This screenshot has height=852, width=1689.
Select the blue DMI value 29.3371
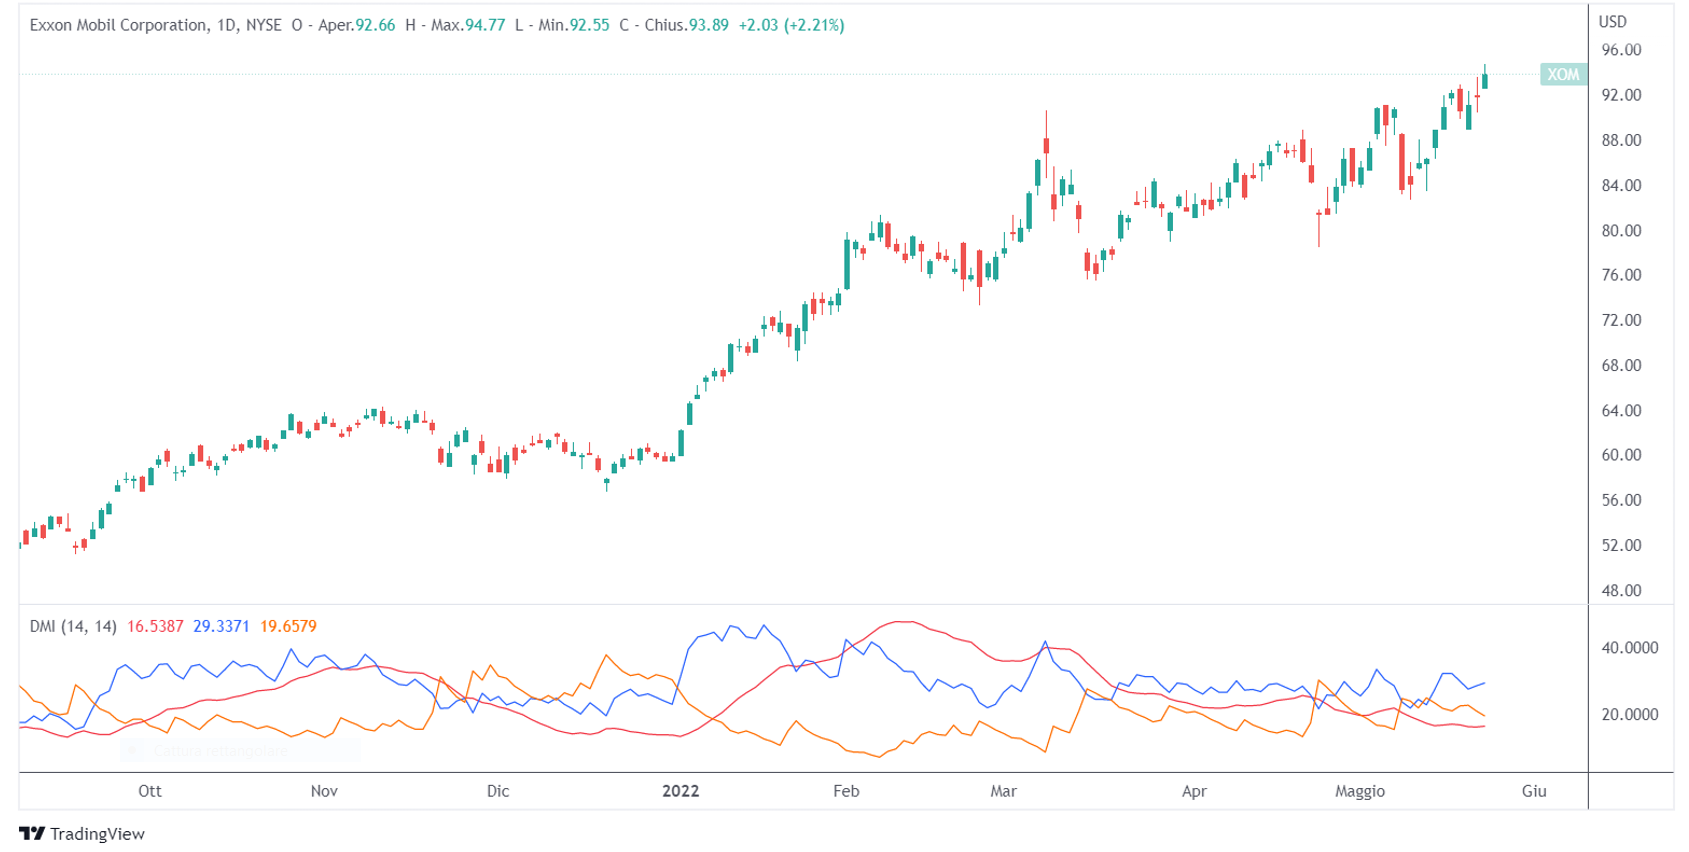tap(221, 626)
